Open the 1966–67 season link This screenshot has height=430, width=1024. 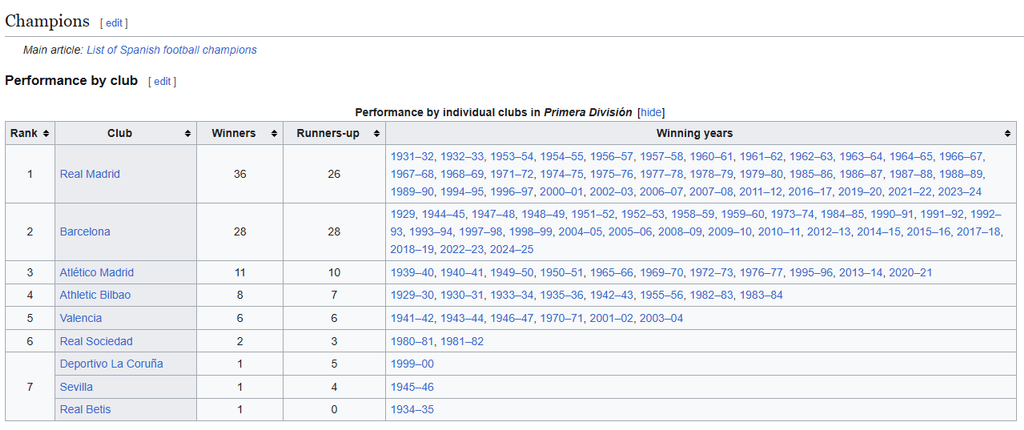pyautogui.click(x=961, y=157)
